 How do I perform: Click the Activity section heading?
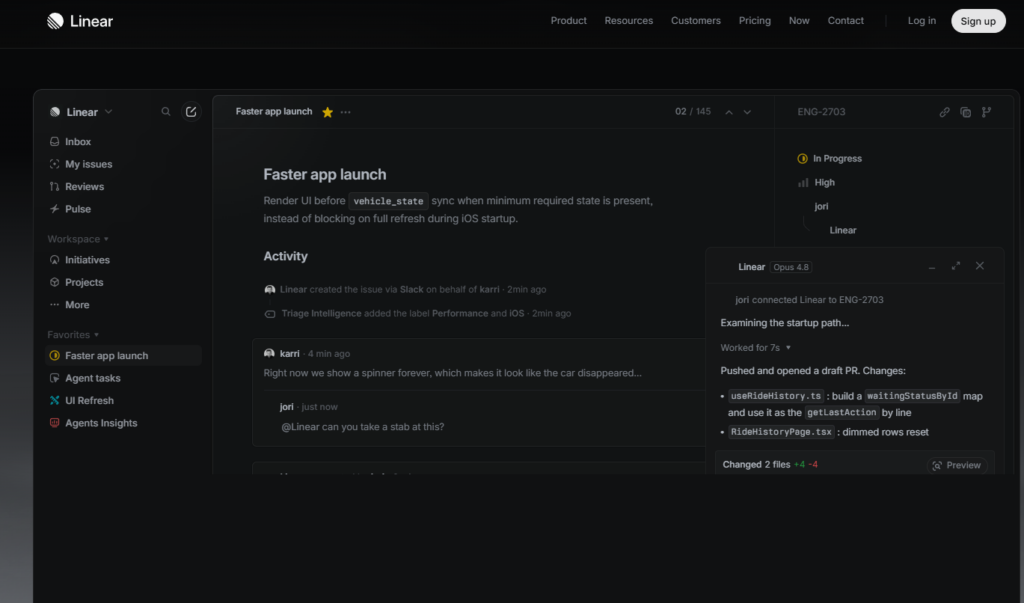(x=285, y=256)
